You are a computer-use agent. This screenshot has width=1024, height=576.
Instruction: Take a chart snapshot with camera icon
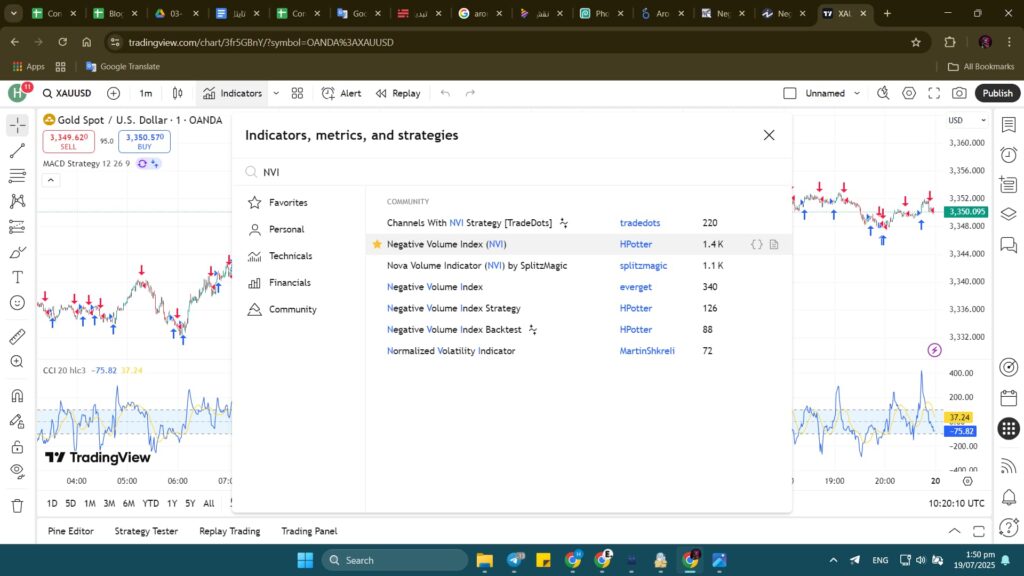pos(959,93)
